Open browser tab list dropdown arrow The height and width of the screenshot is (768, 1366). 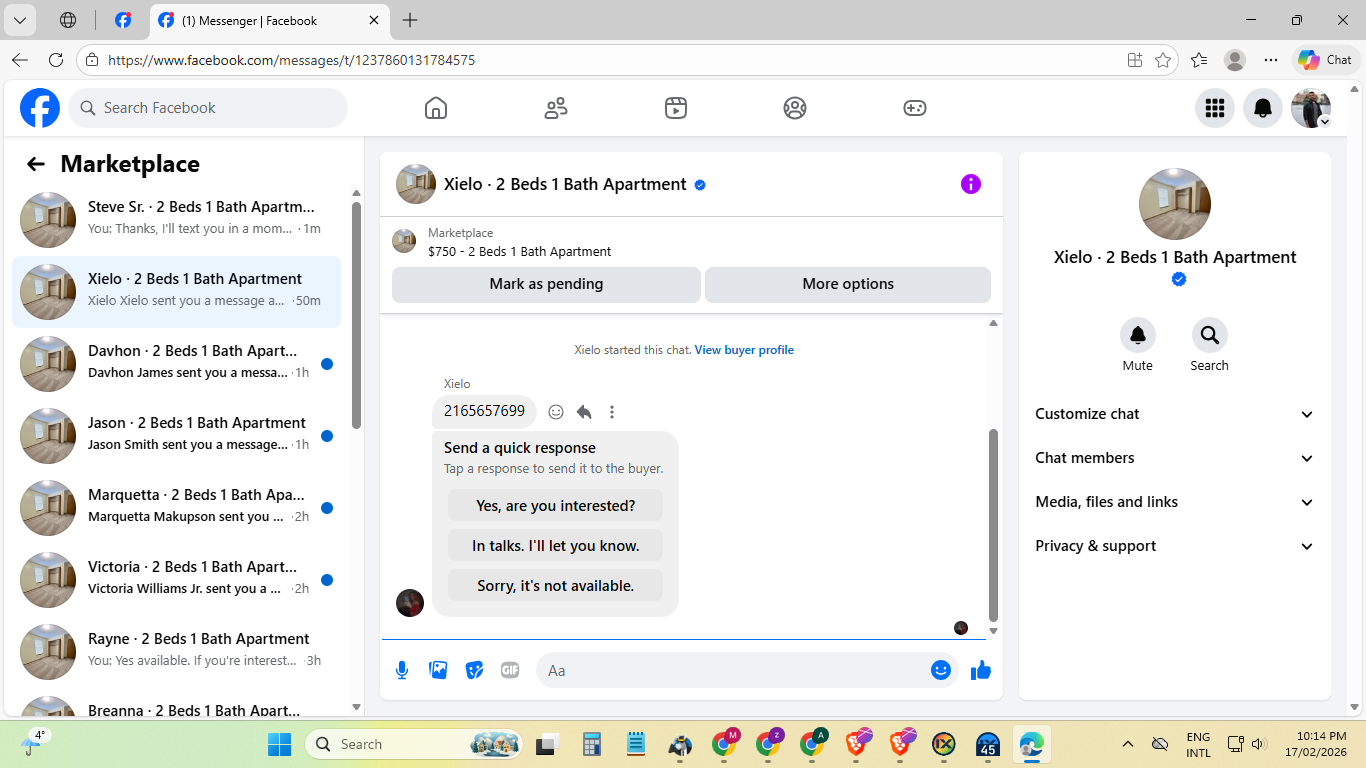coord(20,20)
